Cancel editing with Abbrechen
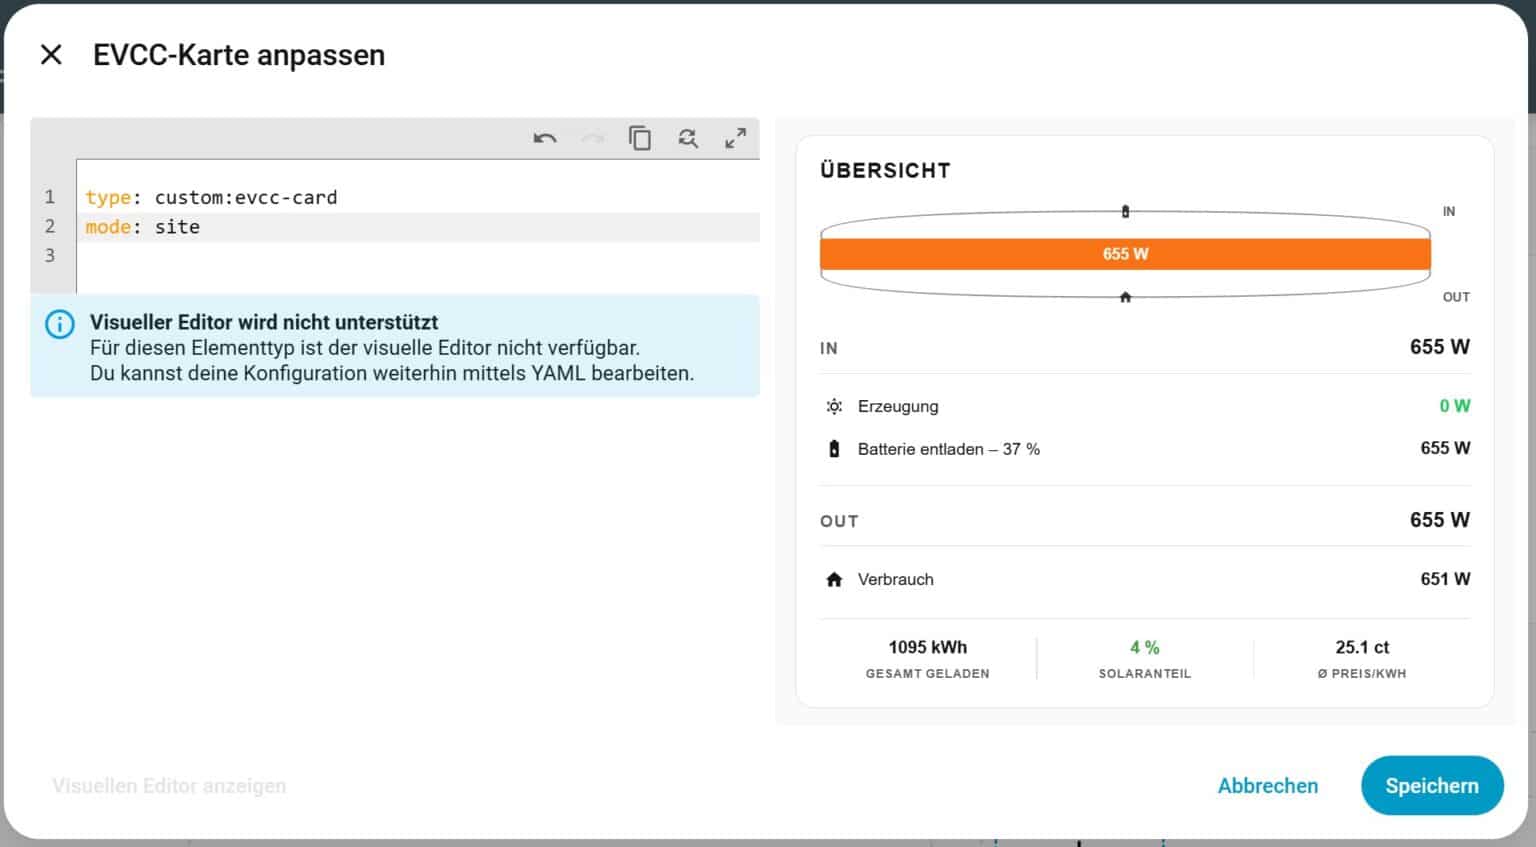 (1268, 786)
